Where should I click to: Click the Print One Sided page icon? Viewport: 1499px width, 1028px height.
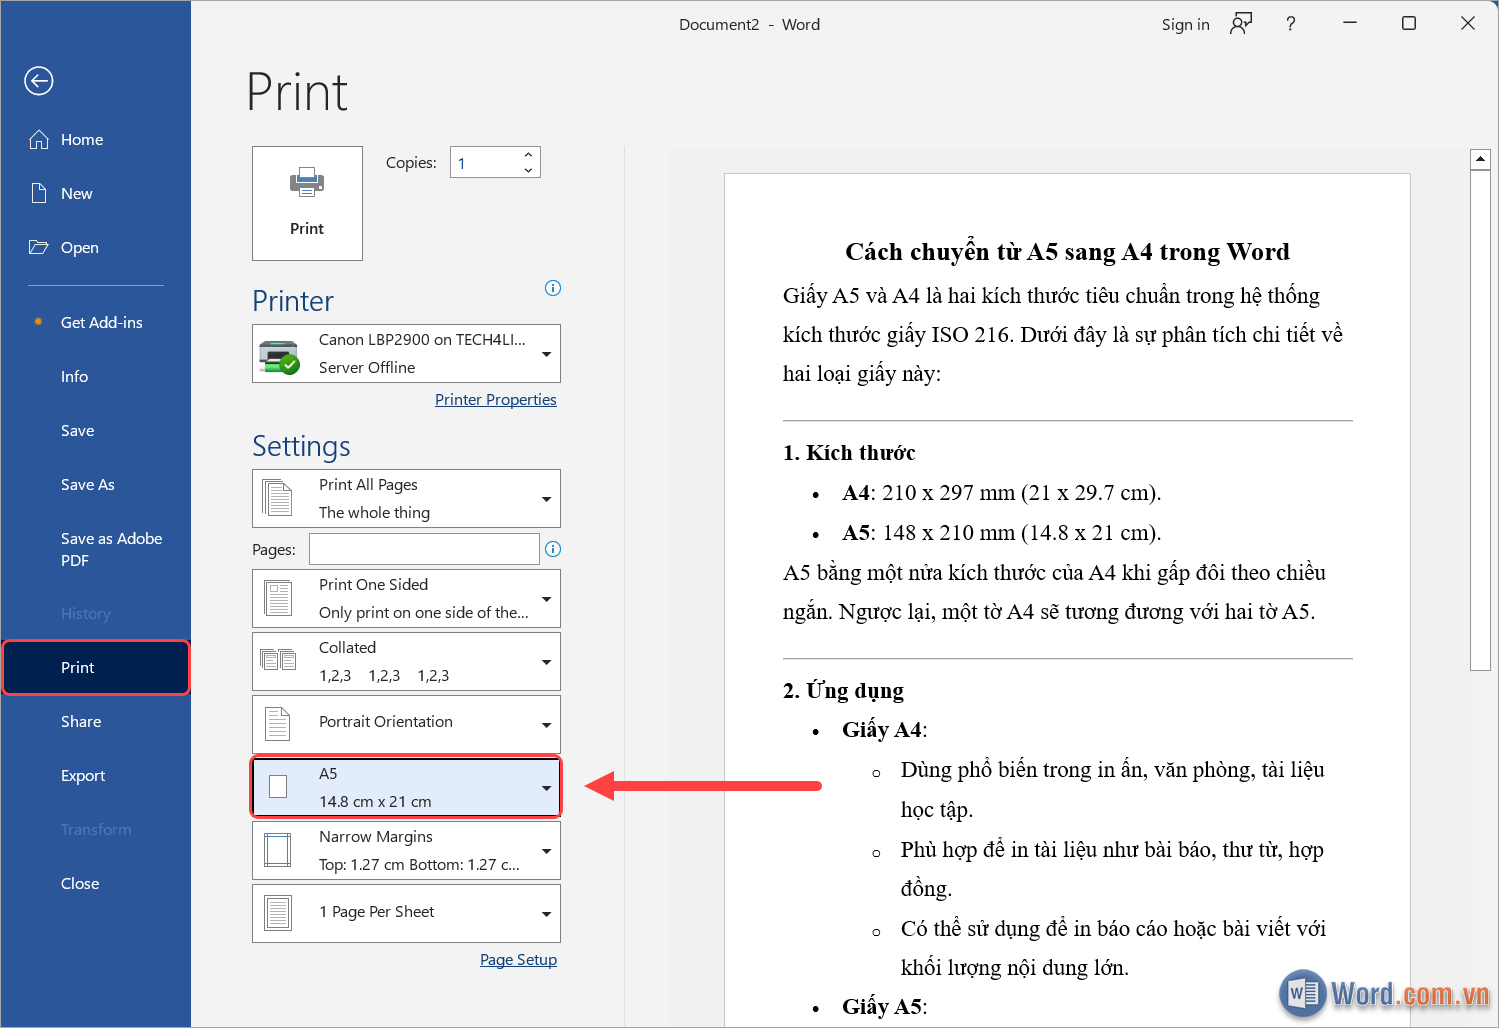click(x=278, y=598)
